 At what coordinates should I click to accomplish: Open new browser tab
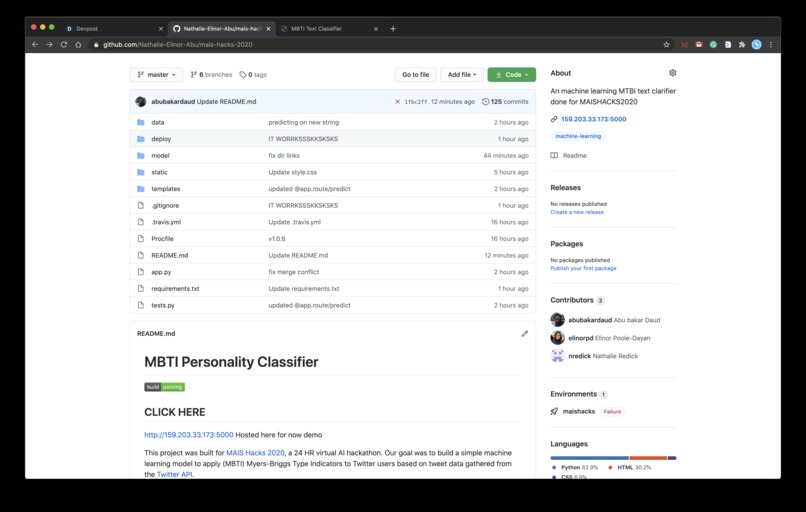point(393,29)
